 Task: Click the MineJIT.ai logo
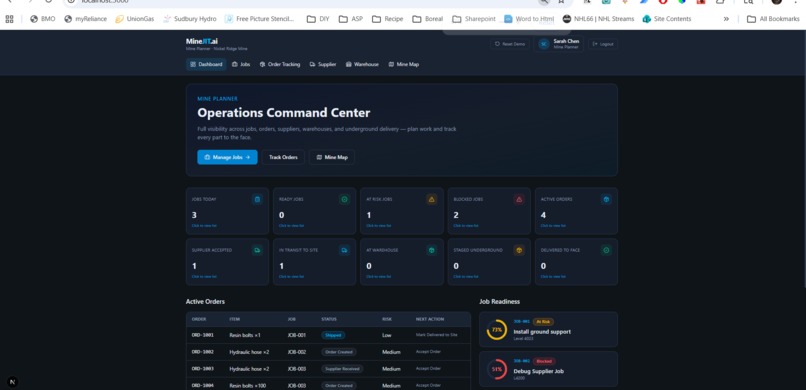click(202, 41)
